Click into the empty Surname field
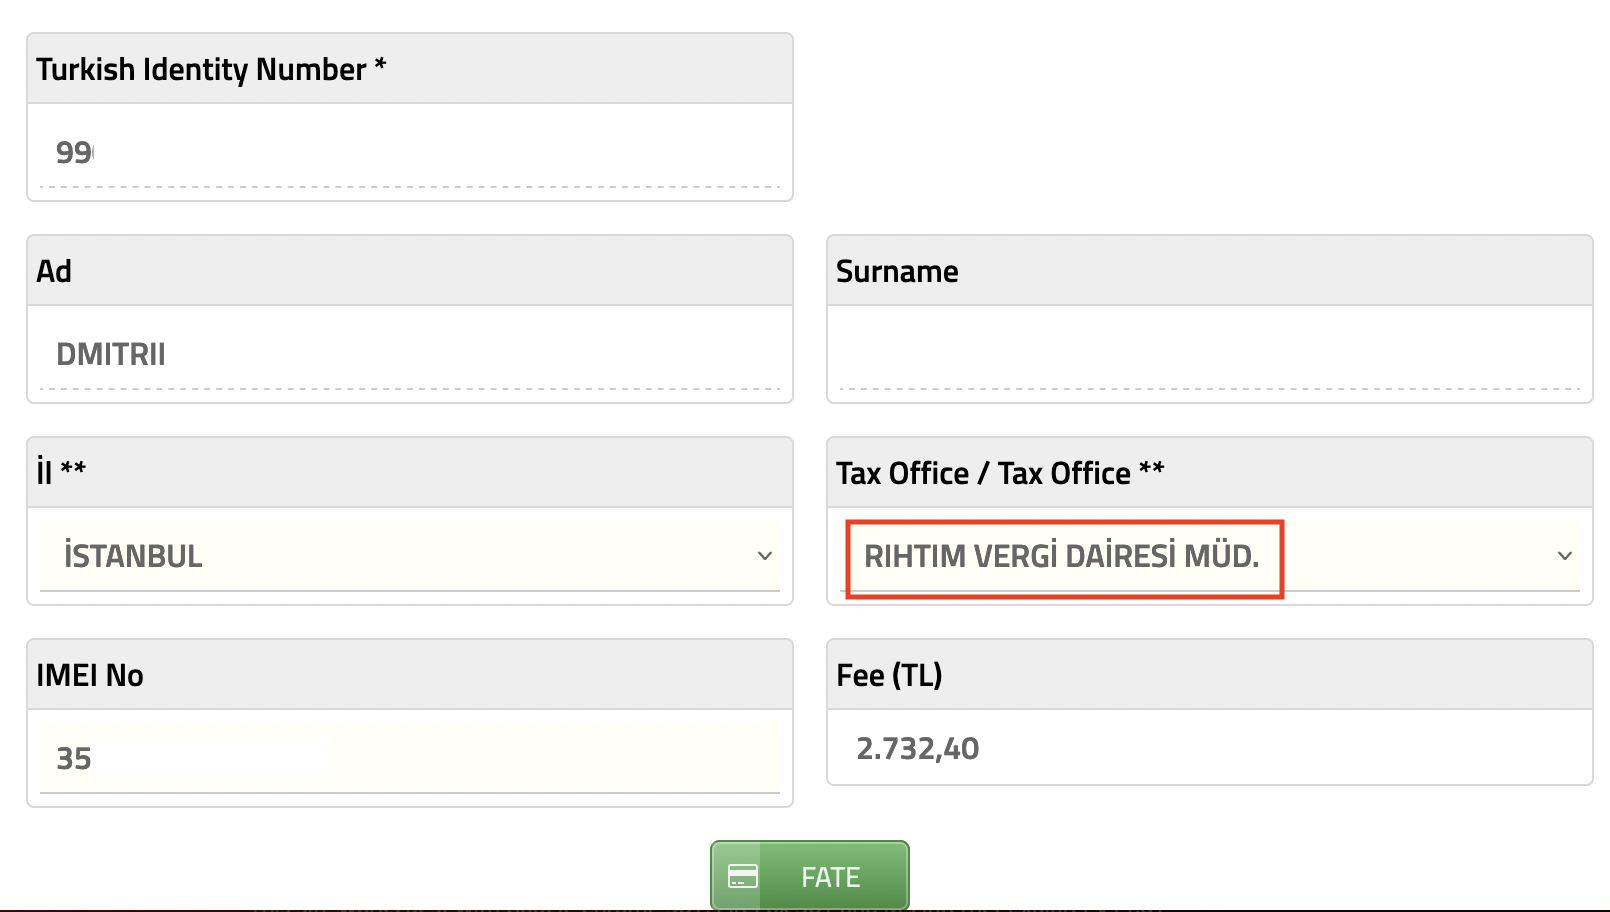This screenshot has height=912, width=1610. [x=1210, y=355]
